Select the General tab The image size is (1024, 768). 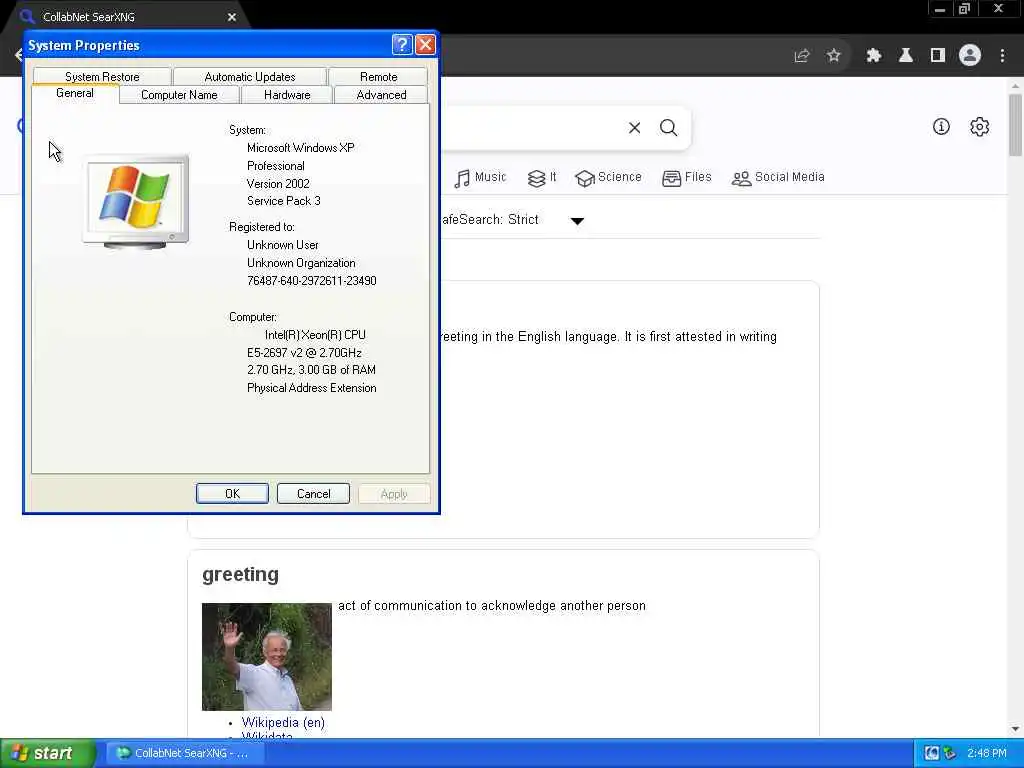75,93
